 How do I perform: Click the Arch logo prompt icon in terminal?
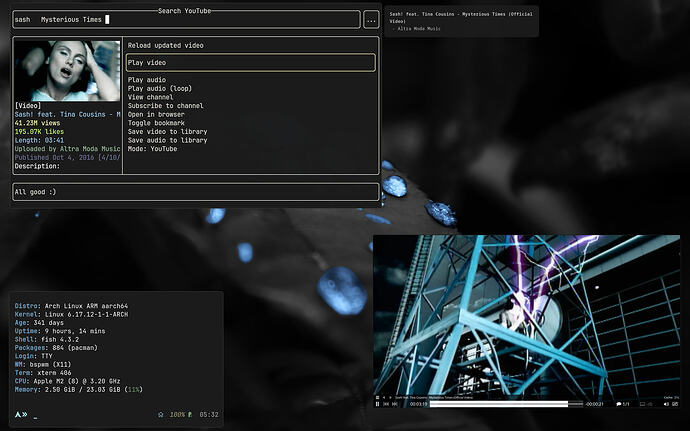tap(18, 415)
